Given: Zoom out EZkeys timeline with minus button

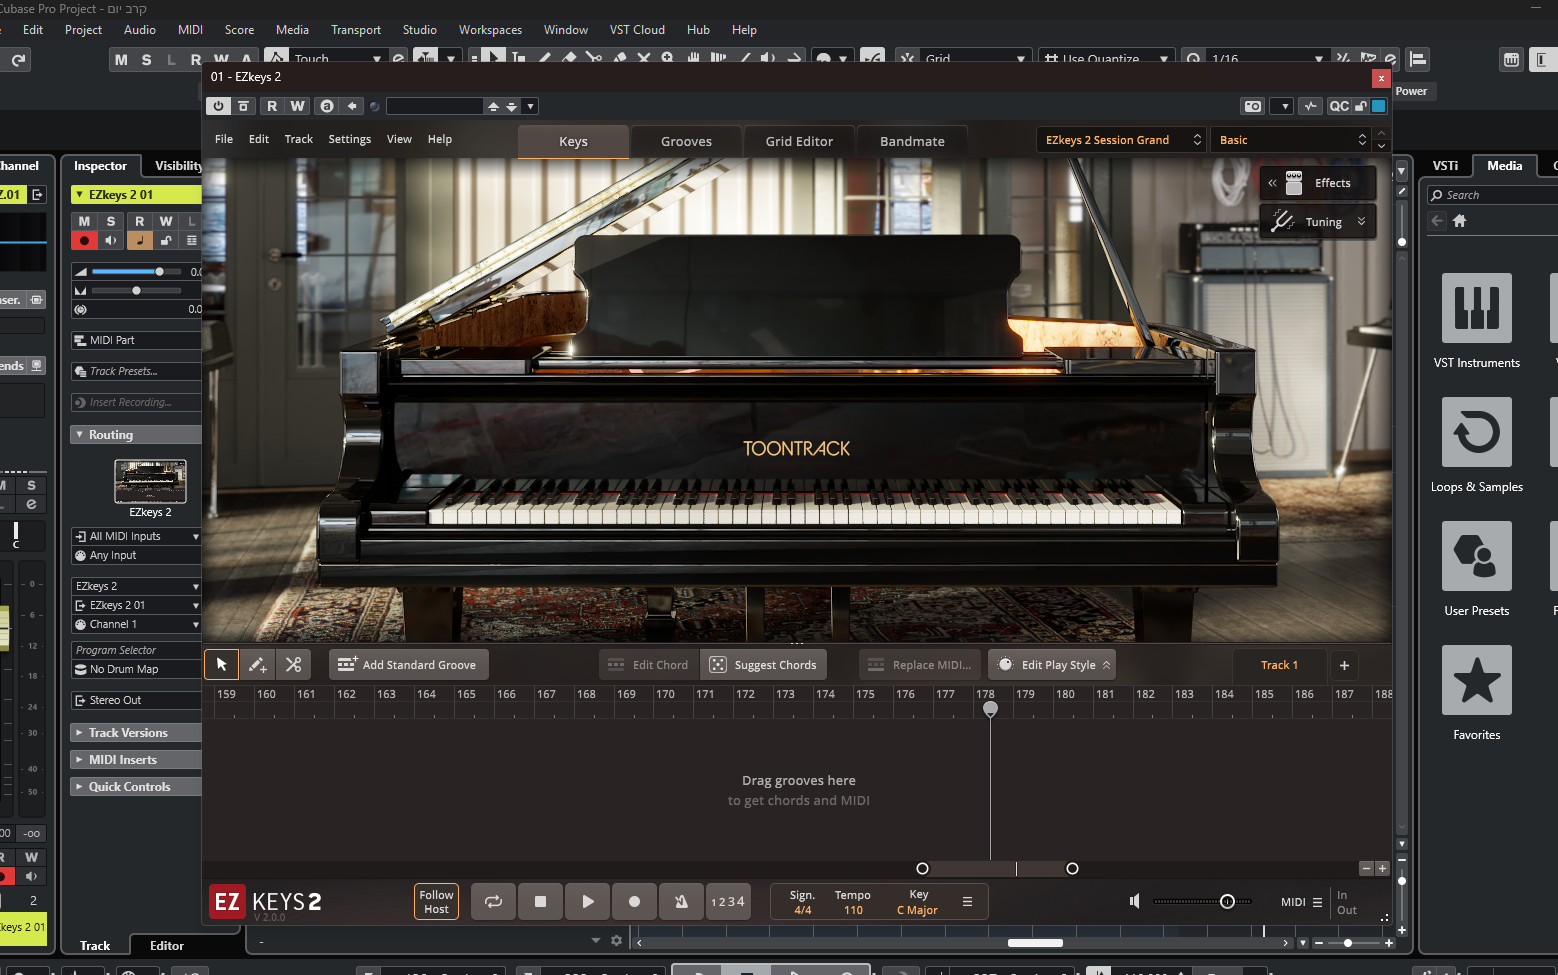Looking at the screenshot, I should click(x=1366, y=868).
